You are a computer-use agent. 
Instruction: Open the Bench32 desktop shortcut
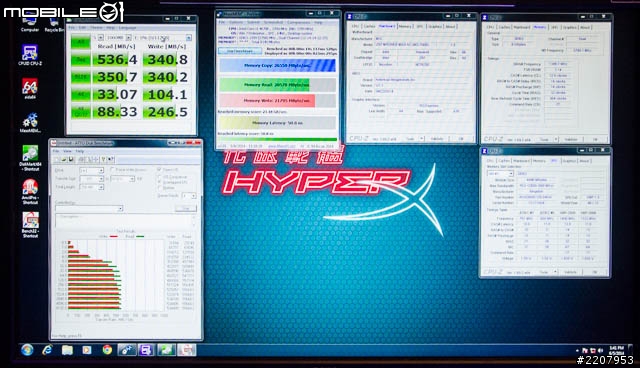tap(30, 225)
